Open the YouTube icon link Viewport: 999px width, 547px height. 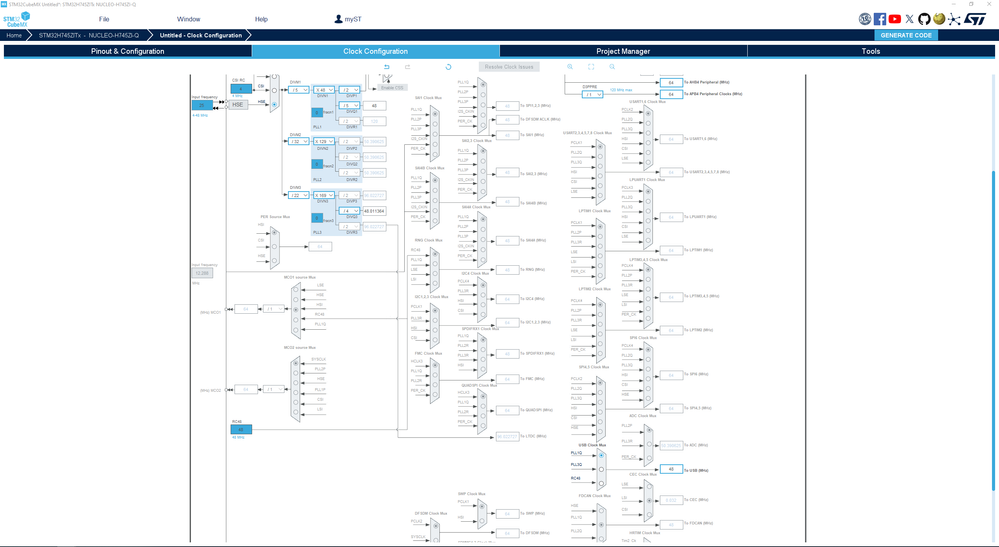tap(895, 19)
